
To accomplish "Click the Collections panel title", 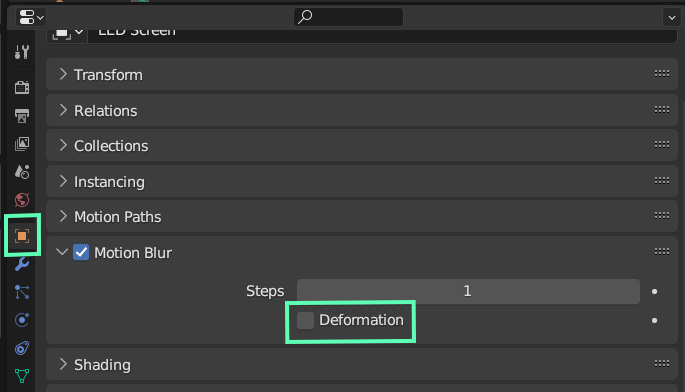I will (111, 146).
